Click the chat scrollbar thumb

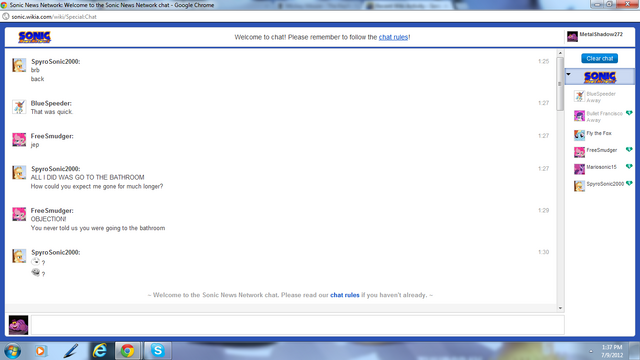click(x=560, y=84)
